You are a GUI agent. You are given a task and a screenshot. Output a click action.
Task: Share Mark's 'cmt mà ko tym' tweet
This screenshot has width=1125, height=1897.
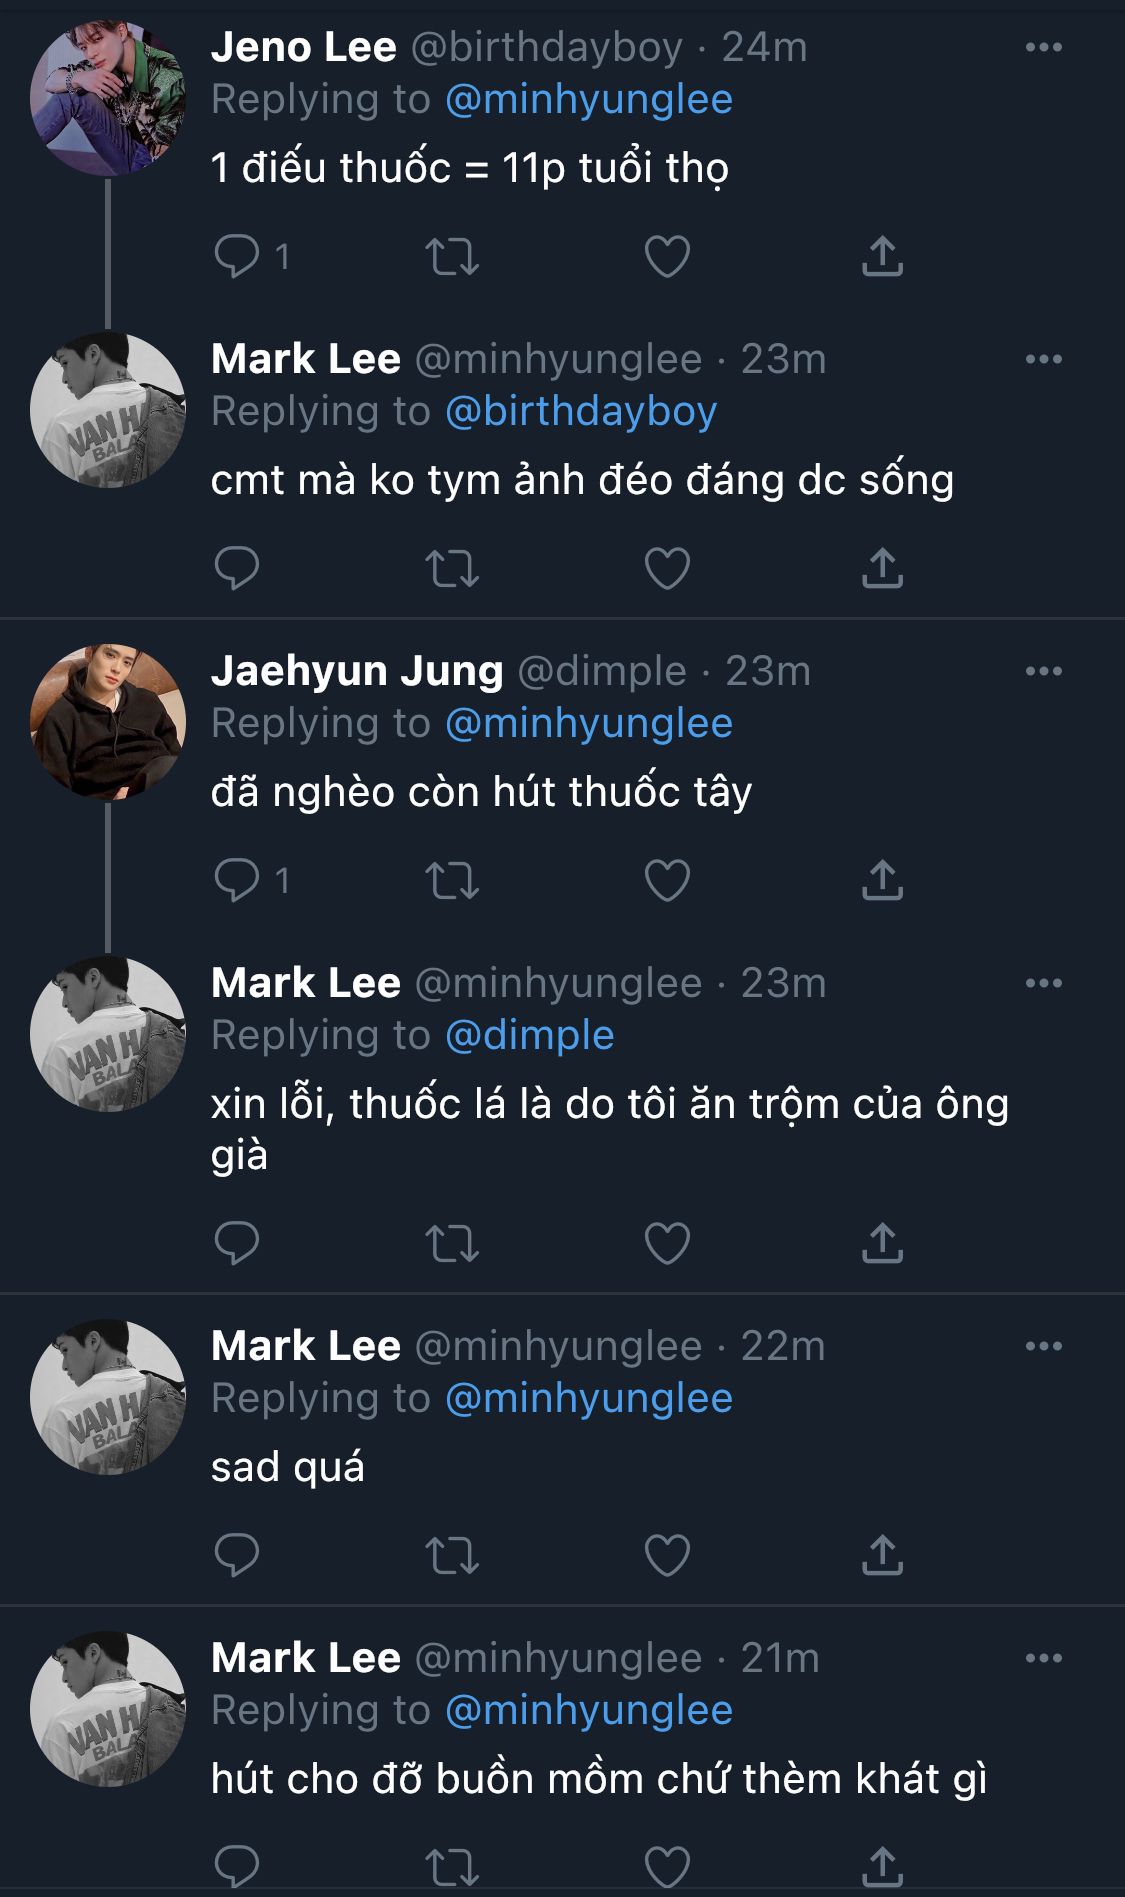tap(882, 568)
